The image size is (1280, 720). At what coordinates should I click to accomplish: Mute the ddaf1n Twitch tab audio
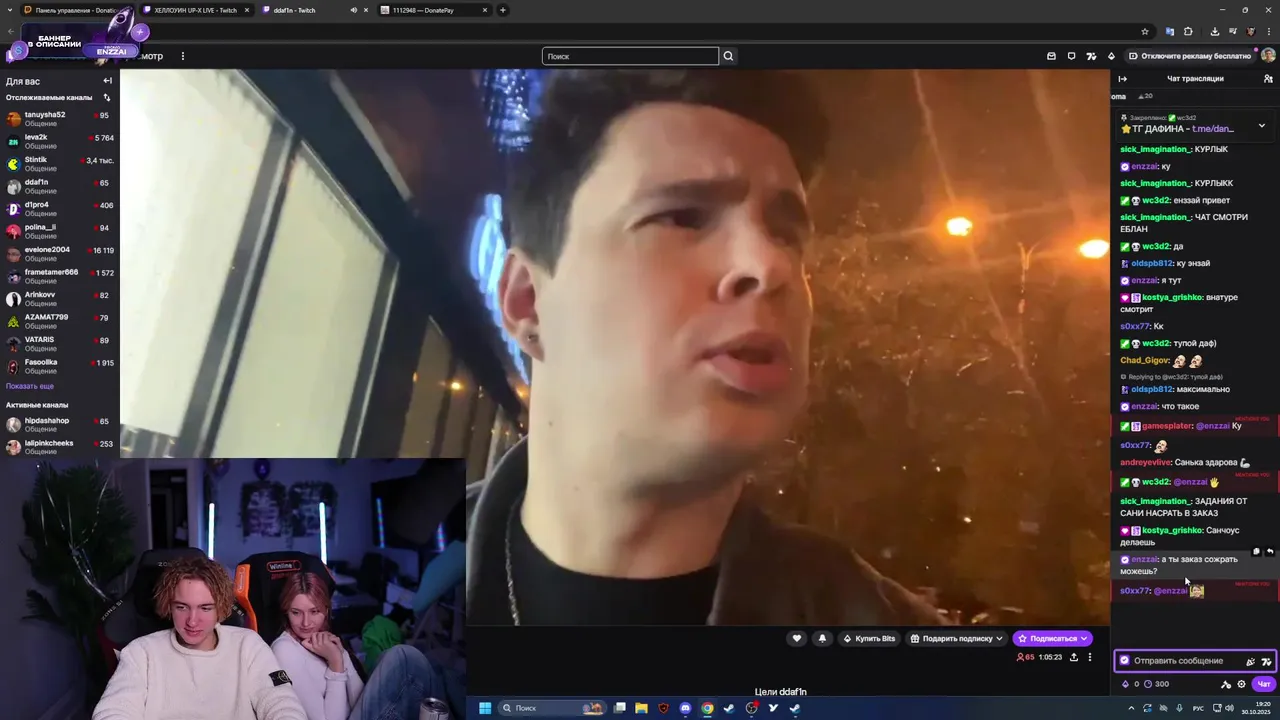(x=353, y=10)
